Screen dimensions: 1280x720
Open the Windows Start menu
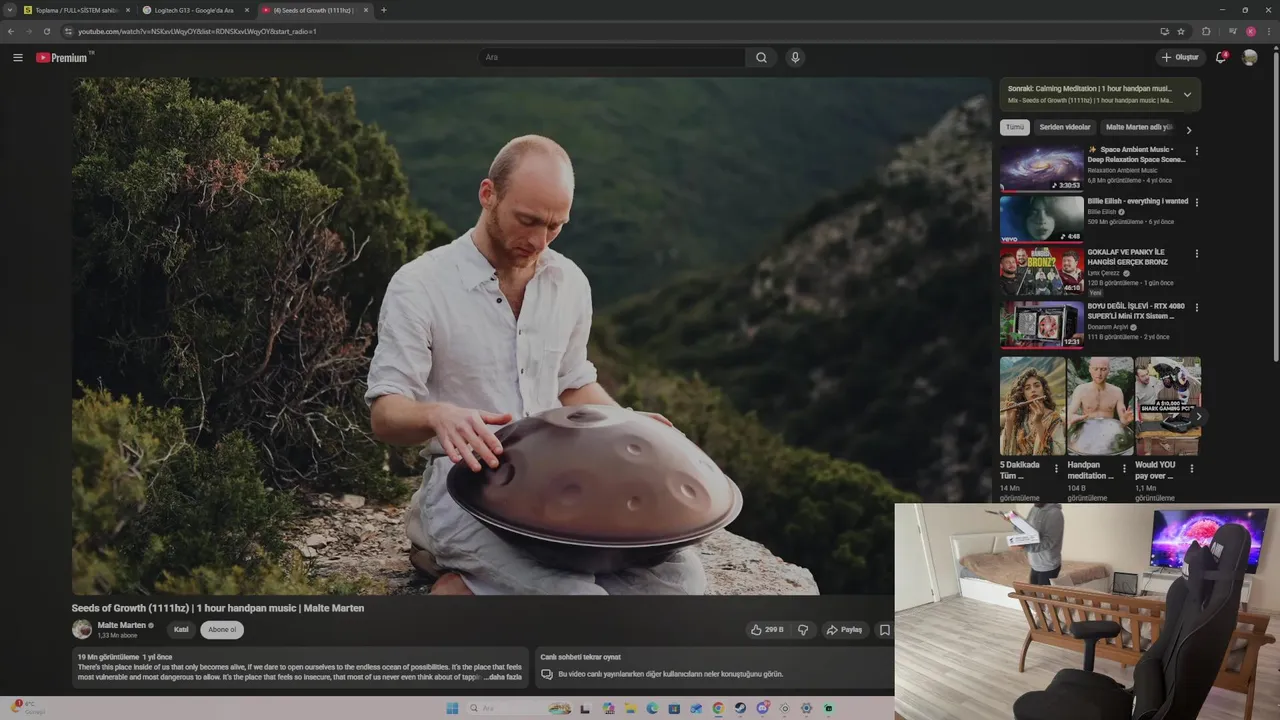pos(452,708)
